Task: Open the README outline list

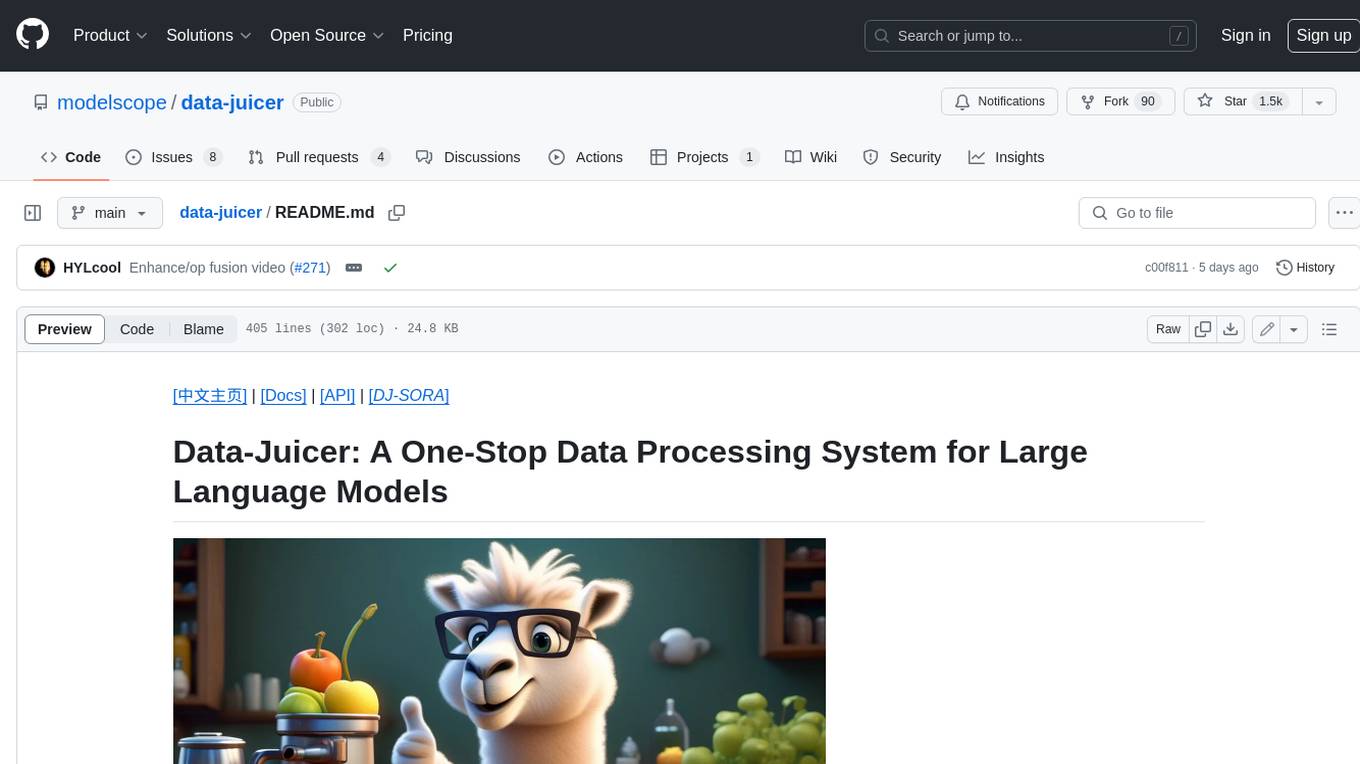Action: (1329, 329)
